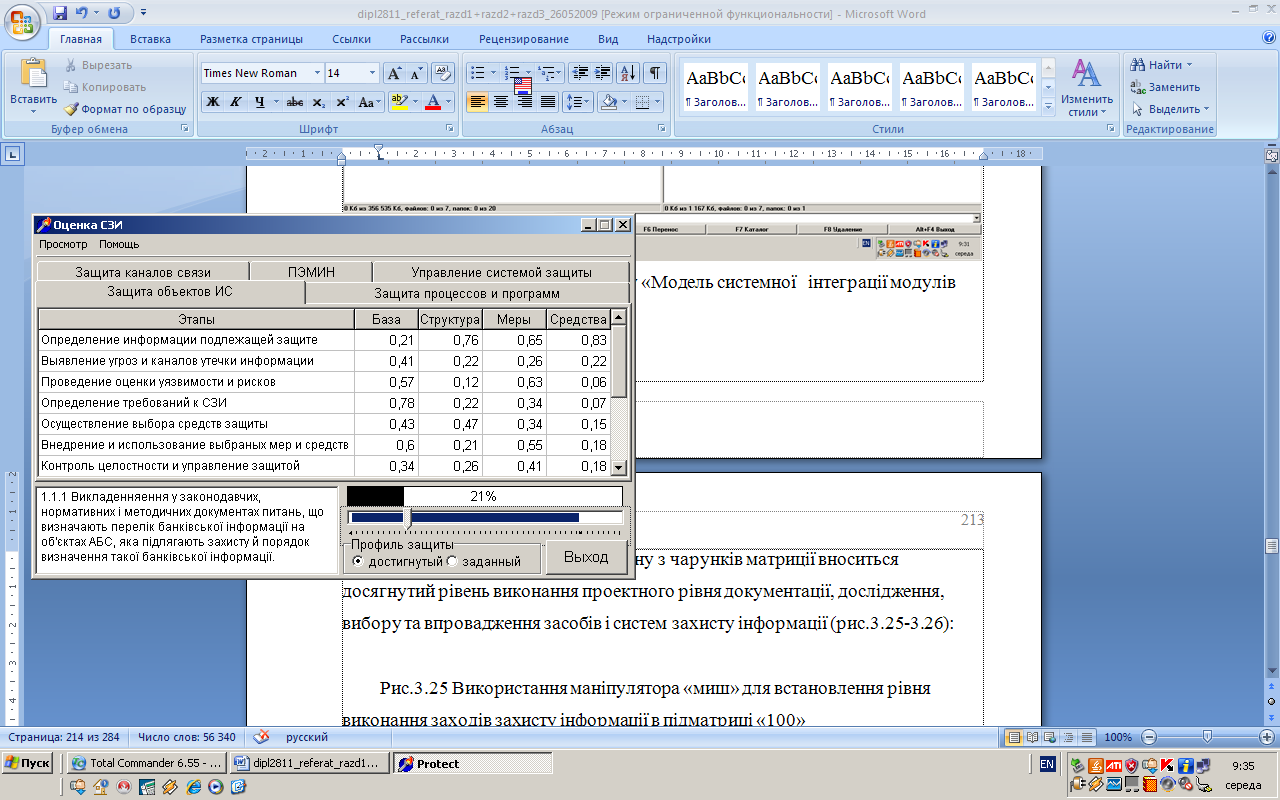Toggle italic (К) formatting
Image resolution: width=1280 pixels, height=800 pixels.
236,102
